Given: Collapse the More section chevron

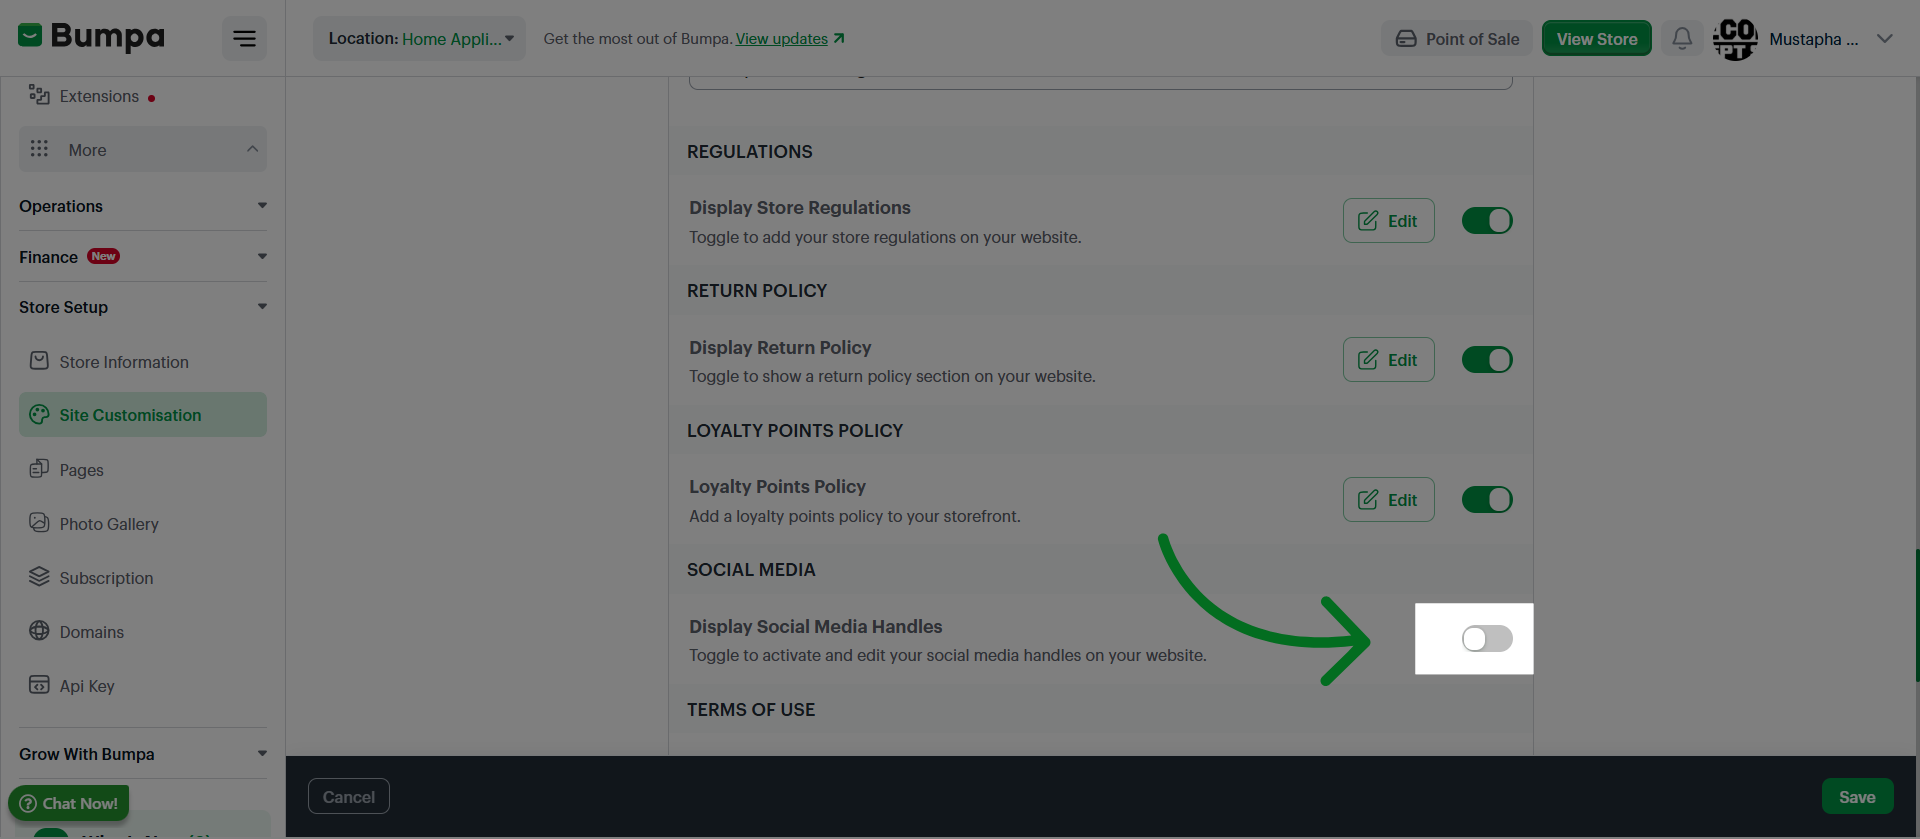Looking at the screenshot, I should coord(252,149).
